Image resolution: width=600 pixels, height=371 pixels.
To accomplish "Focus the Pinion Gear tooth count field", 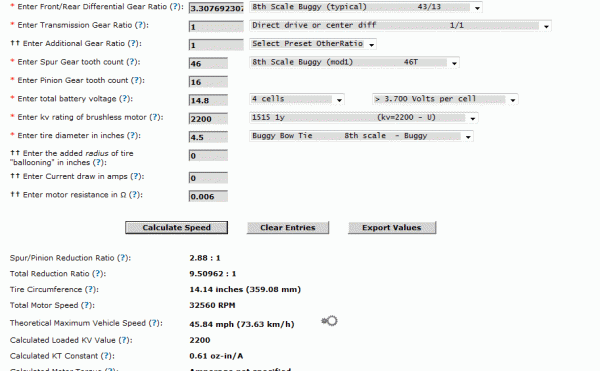I will [208, 82].
